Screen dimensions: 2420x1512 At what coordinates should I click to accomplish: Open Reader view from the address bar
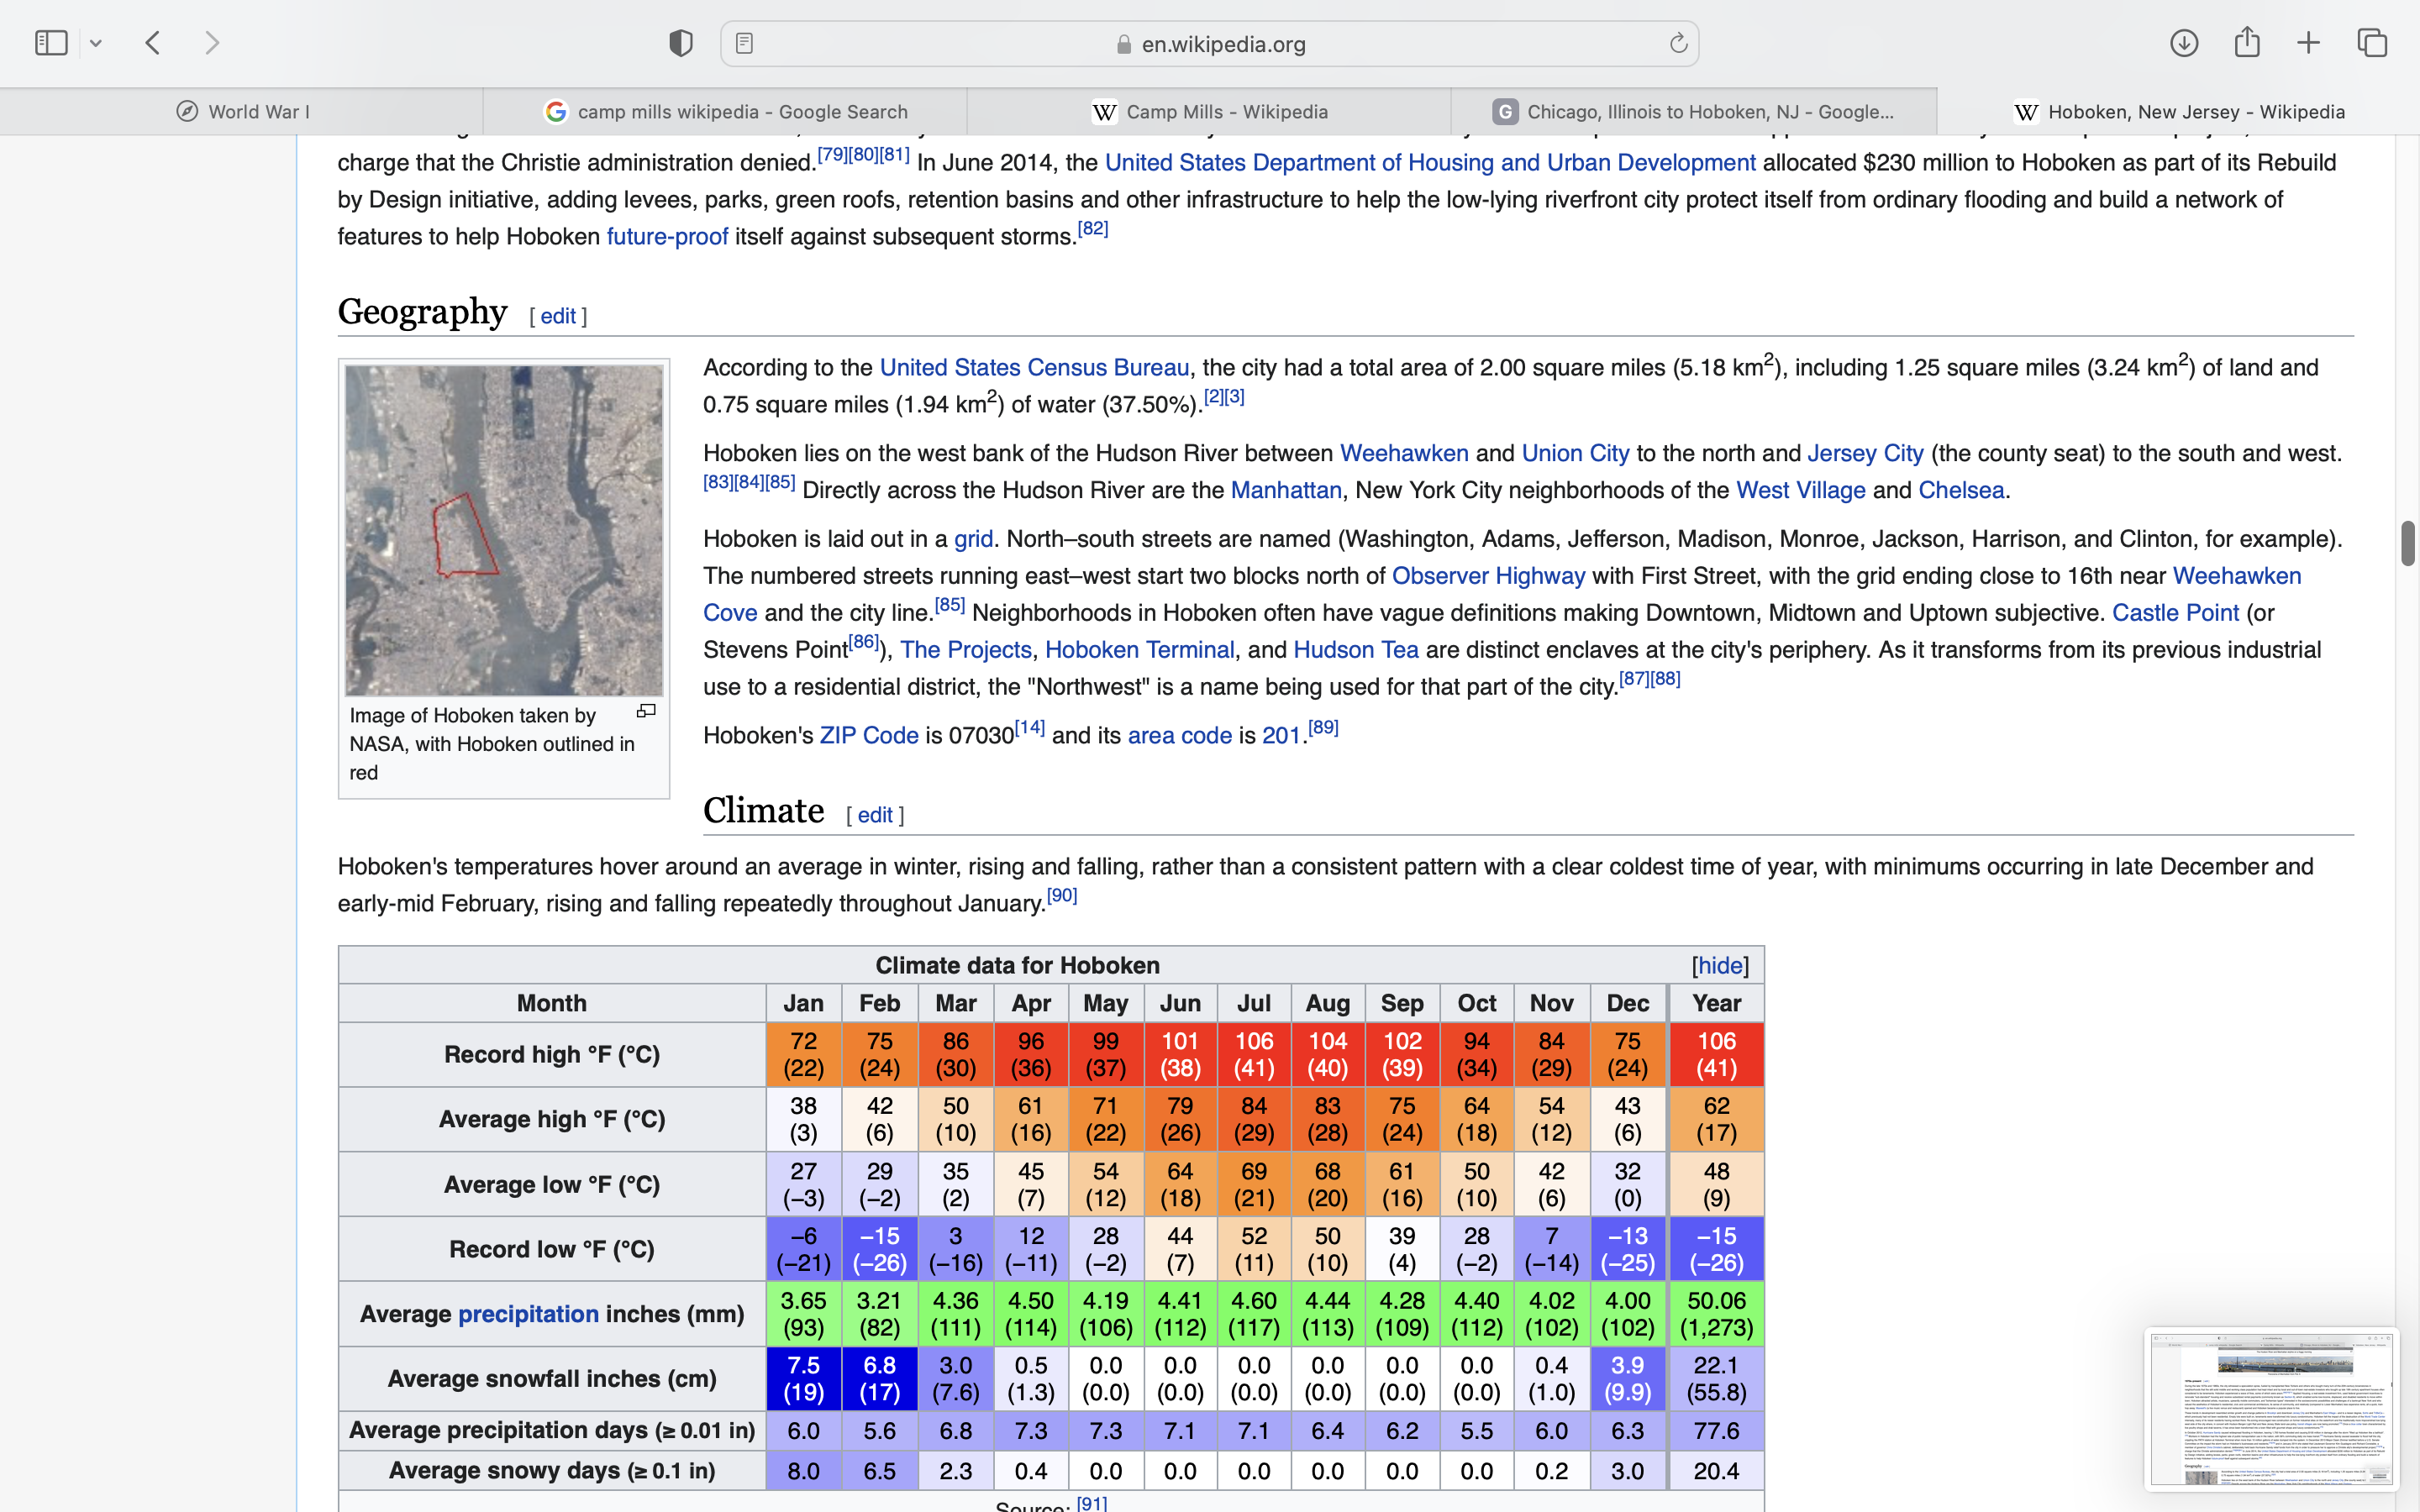[744, 43]
